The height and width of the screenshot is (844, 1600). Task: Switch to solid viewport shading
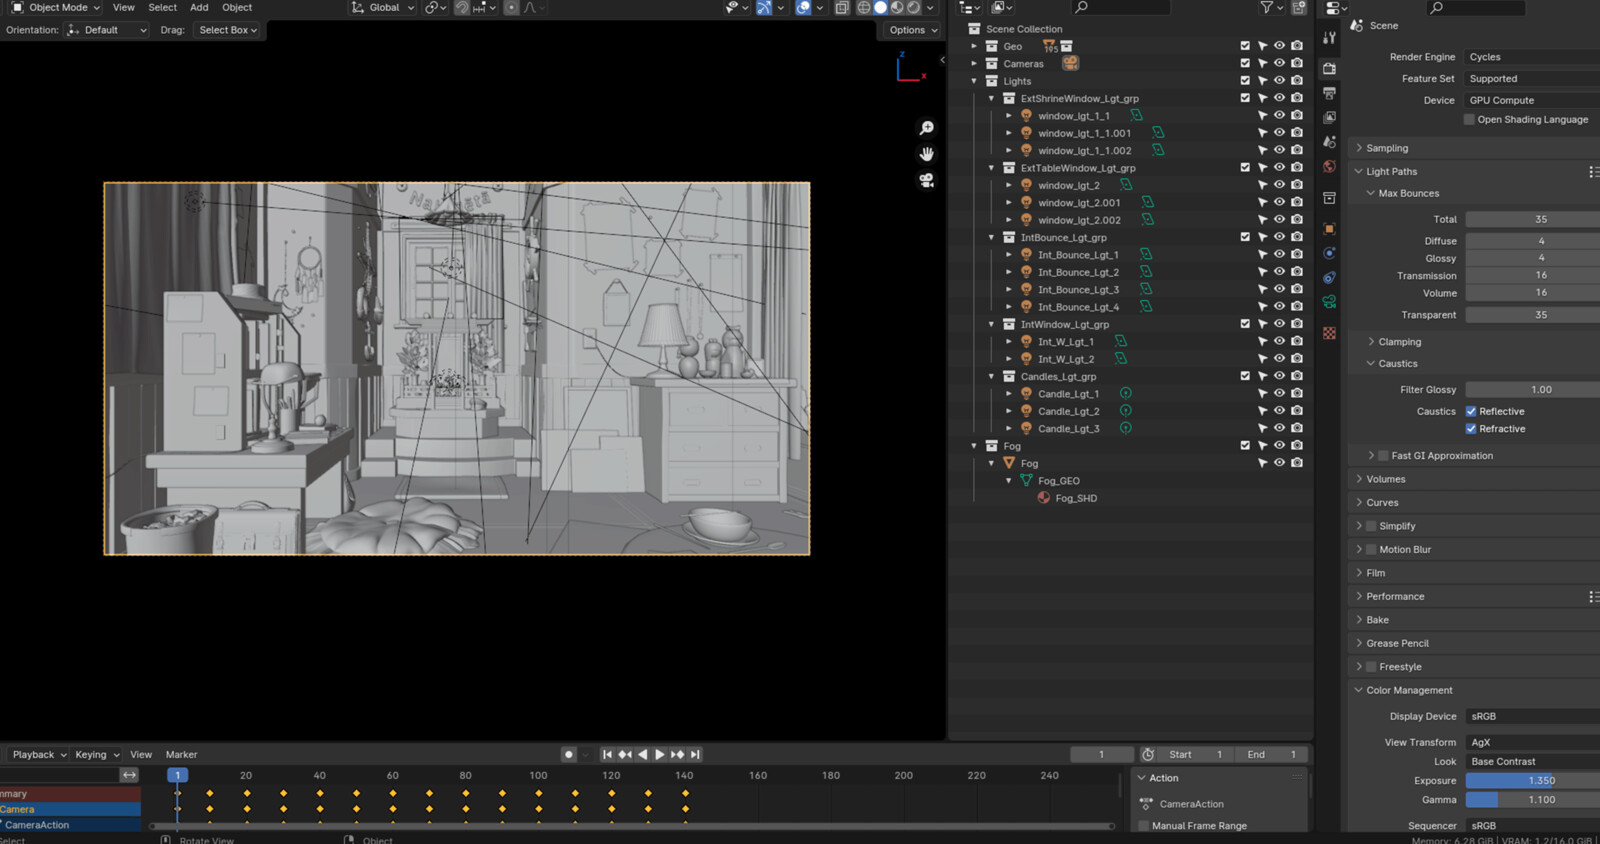[x=881, y=7]
